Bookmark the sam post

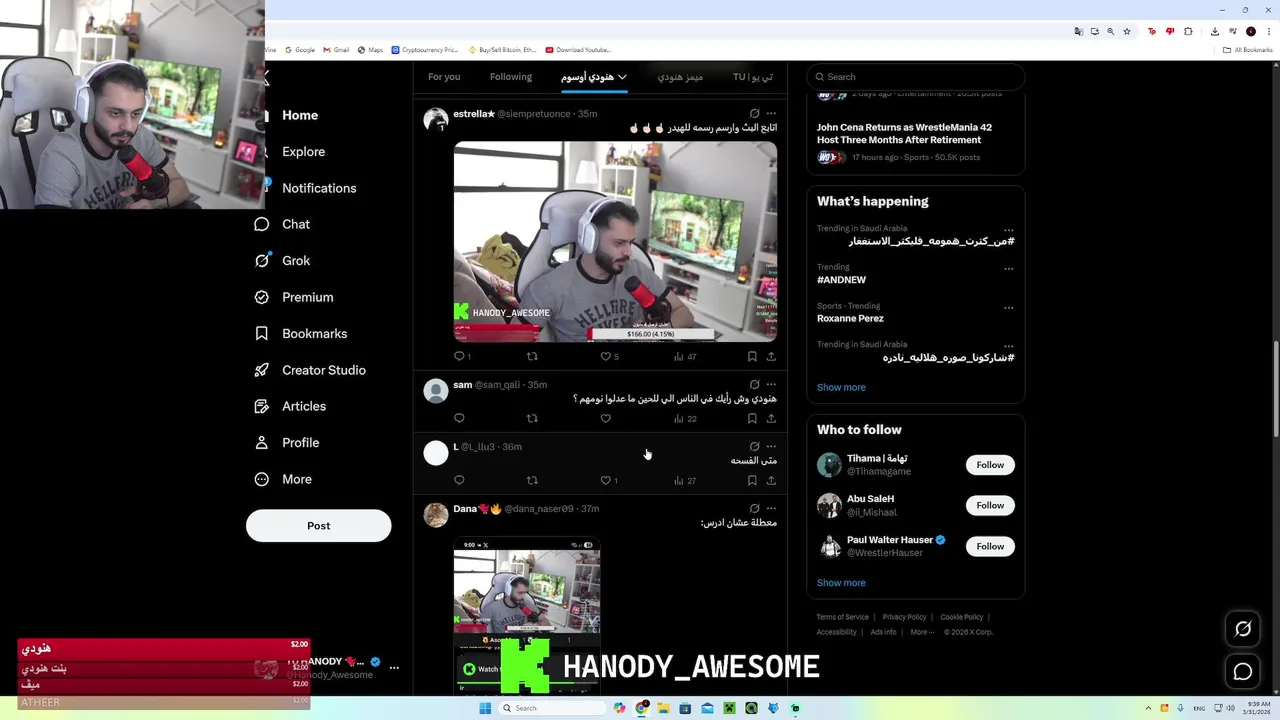(x=752, y=418)
